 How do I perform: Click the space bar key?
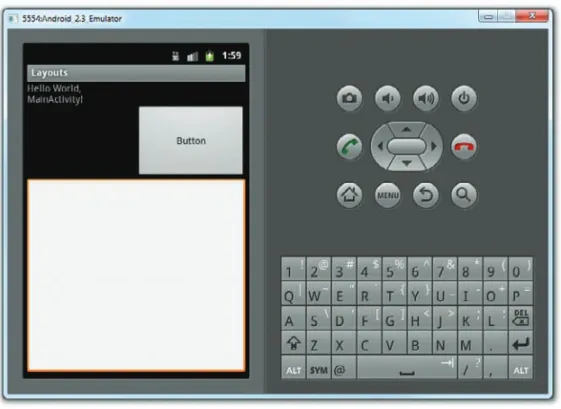407,367
